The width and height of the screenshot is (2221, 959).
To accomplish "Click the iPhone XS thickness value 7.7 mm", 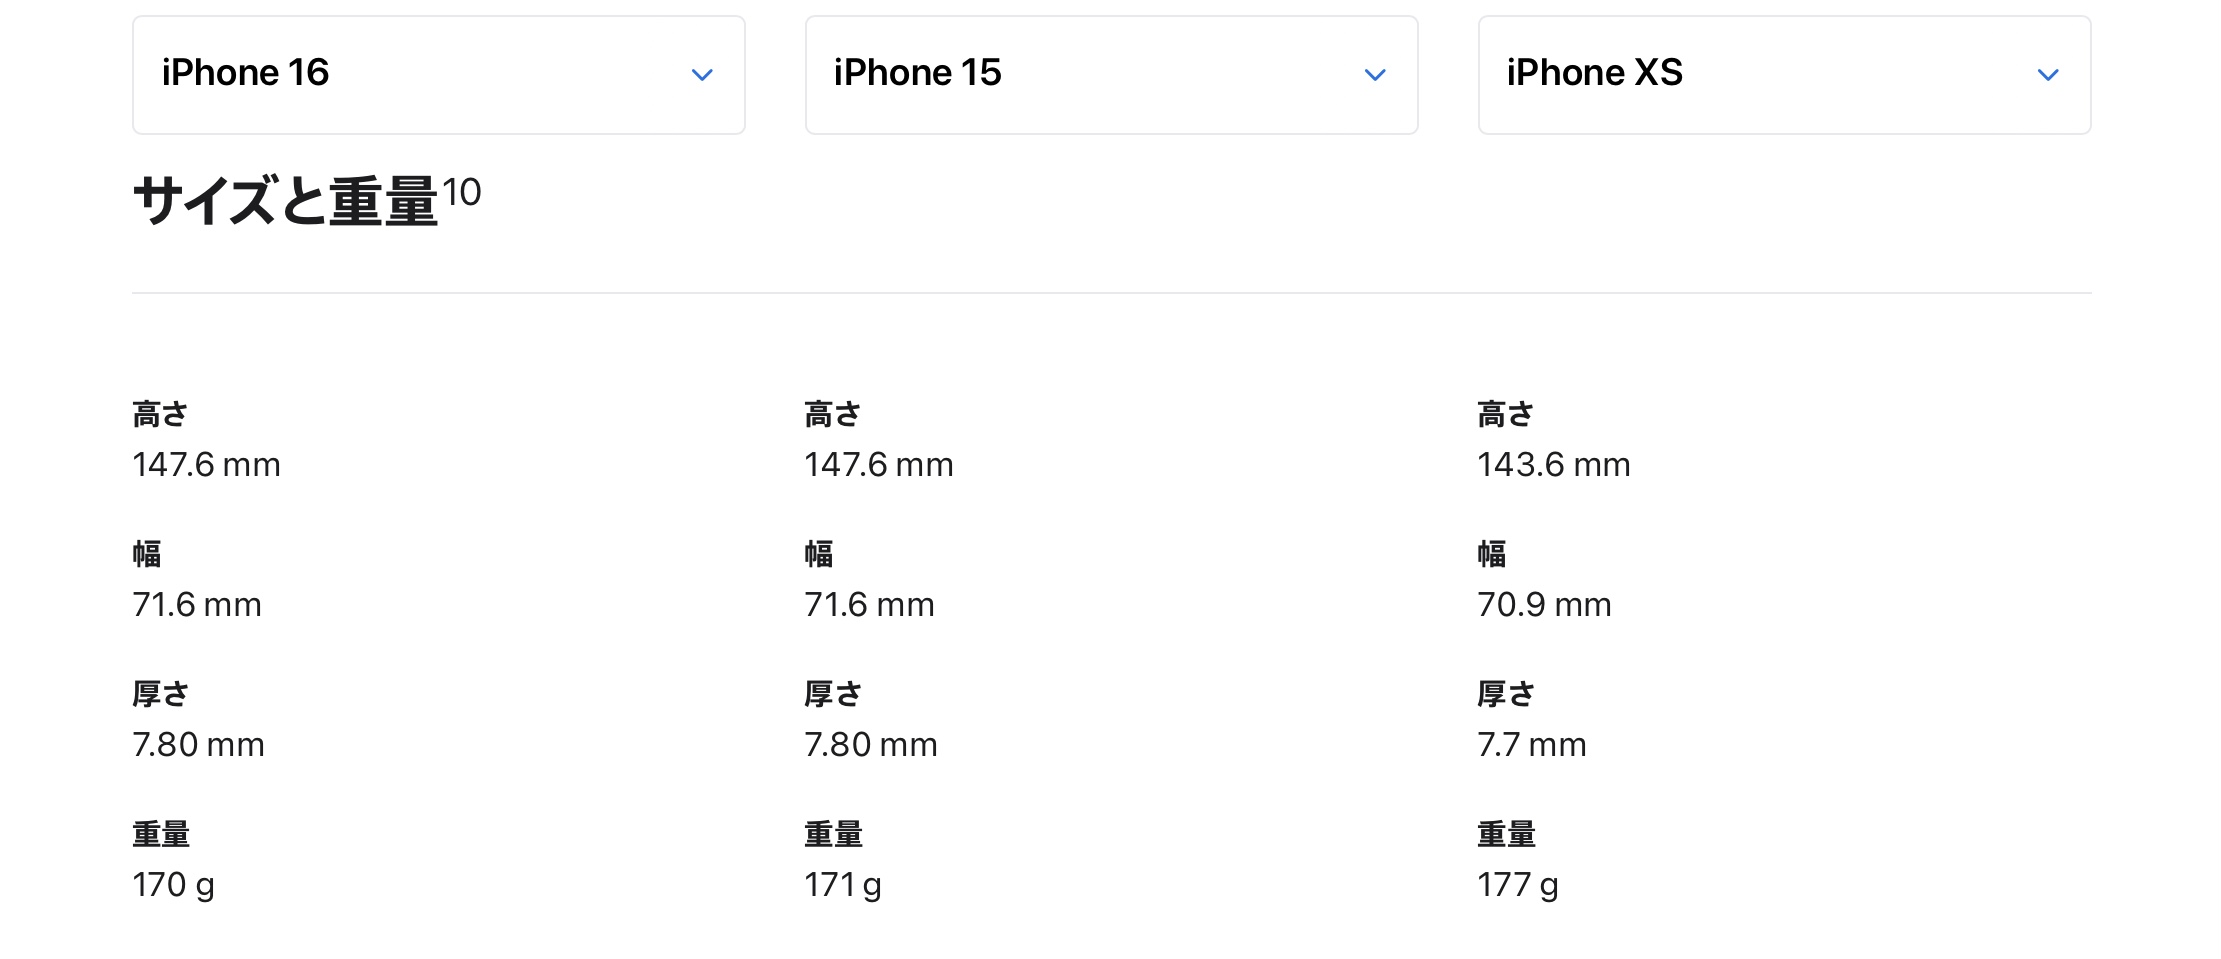I will 1531,745.
